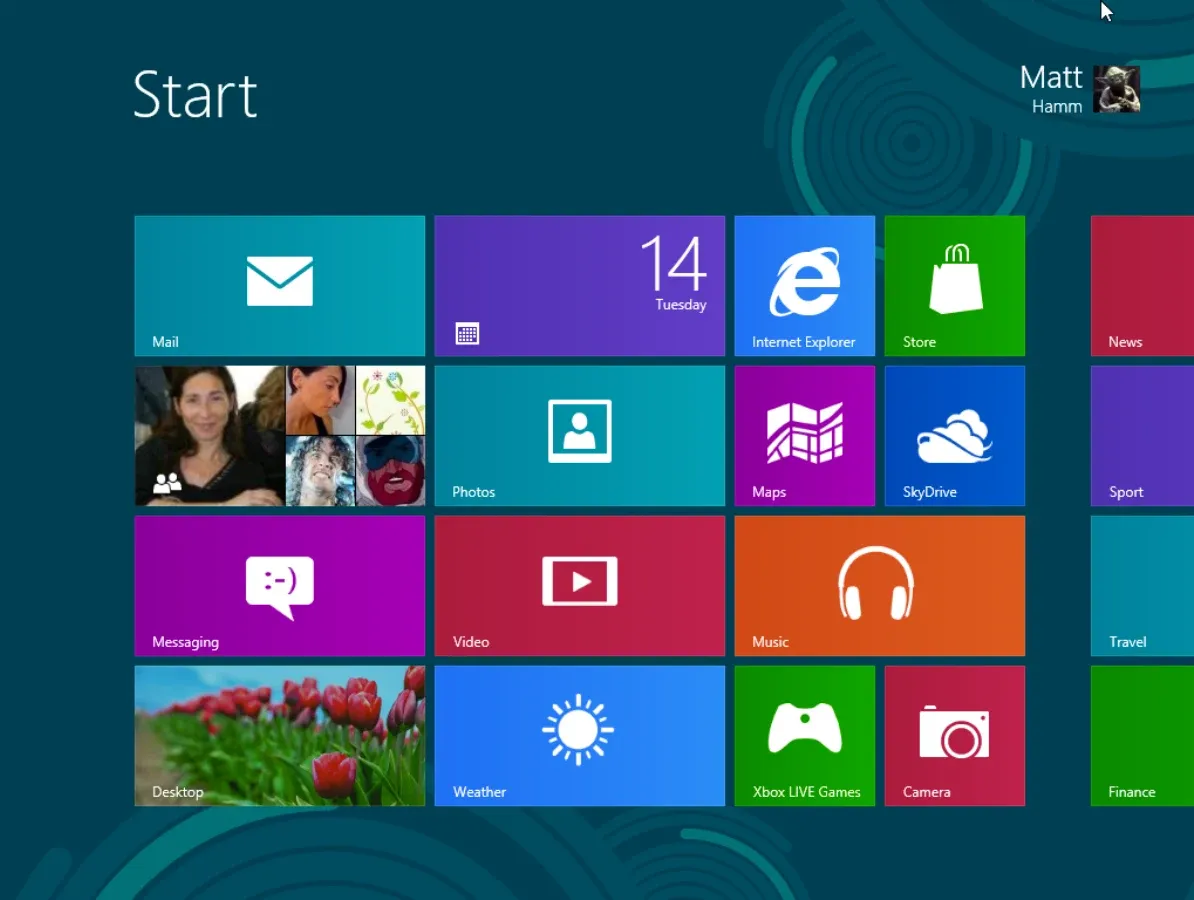The image size is (1194, 900).
Task: Open the Travel tile
Action: pyautogui.click(x=1142, y=586)
